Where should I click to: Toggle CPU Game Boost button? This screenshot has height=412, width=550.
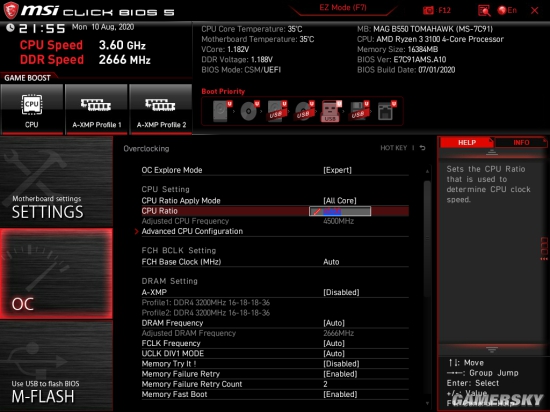click(32, 109)
